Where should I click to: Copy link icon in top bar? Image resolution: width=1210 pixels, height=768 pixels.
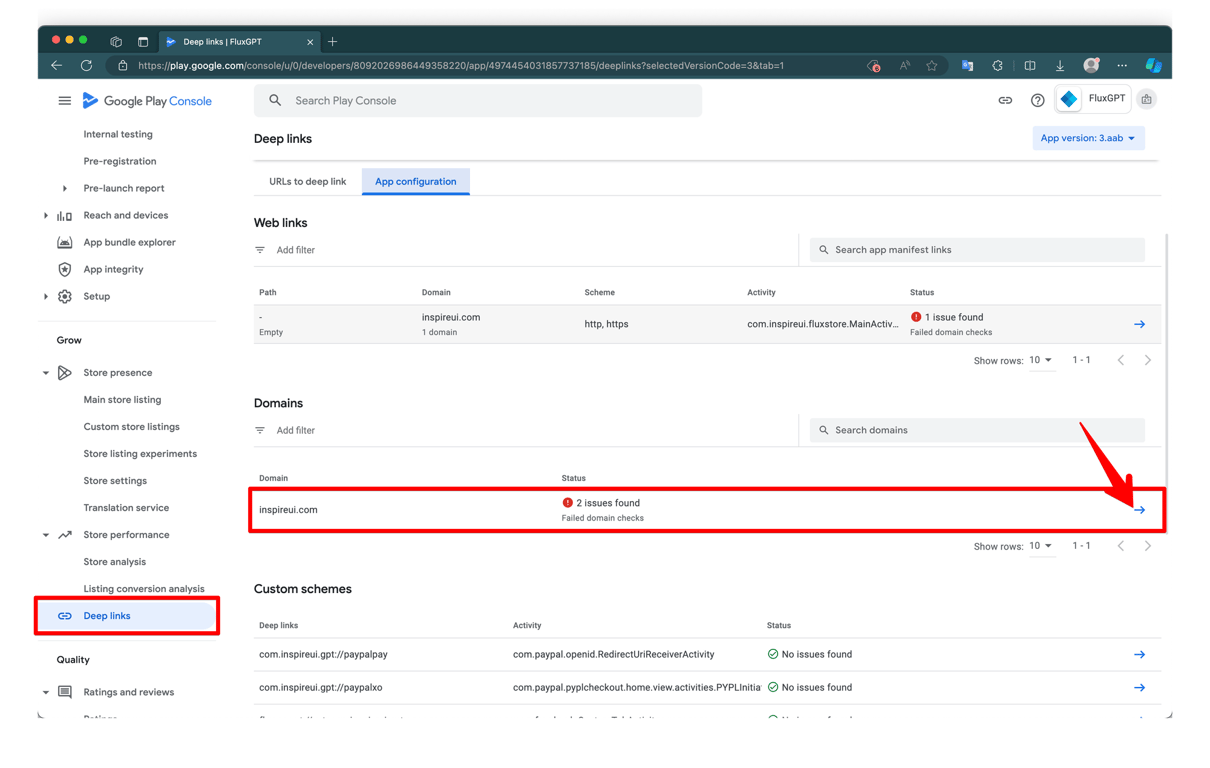pos(1005,100)
